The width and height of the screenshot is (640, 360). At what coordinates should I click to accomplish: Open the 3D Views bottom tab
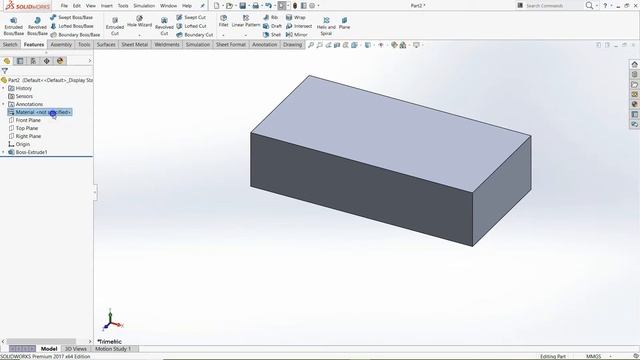(x=76, y=349)
